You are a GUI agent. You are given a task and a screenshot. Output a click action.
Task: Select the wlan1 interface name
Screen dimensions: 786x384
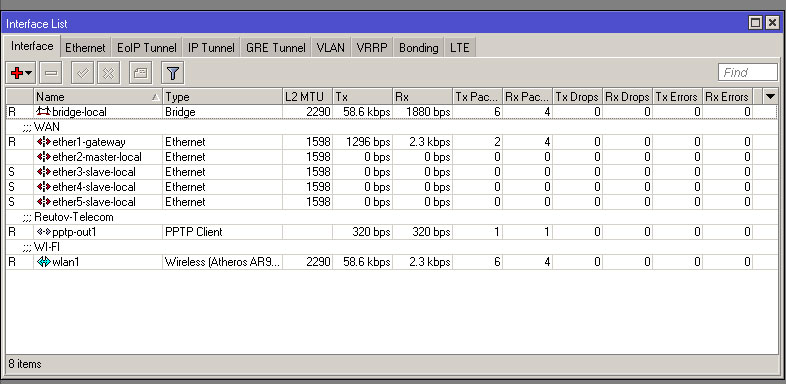pyautogui.click(x=66, y=262)
